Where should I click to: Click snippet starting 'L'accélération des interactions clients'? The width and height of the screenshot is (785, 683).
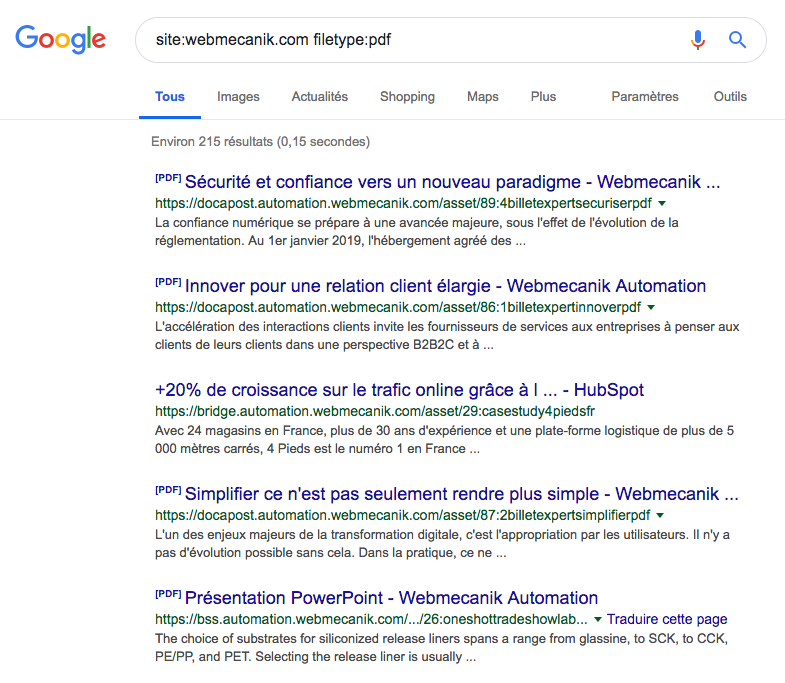pyautogui.click(x=447, y=335)
